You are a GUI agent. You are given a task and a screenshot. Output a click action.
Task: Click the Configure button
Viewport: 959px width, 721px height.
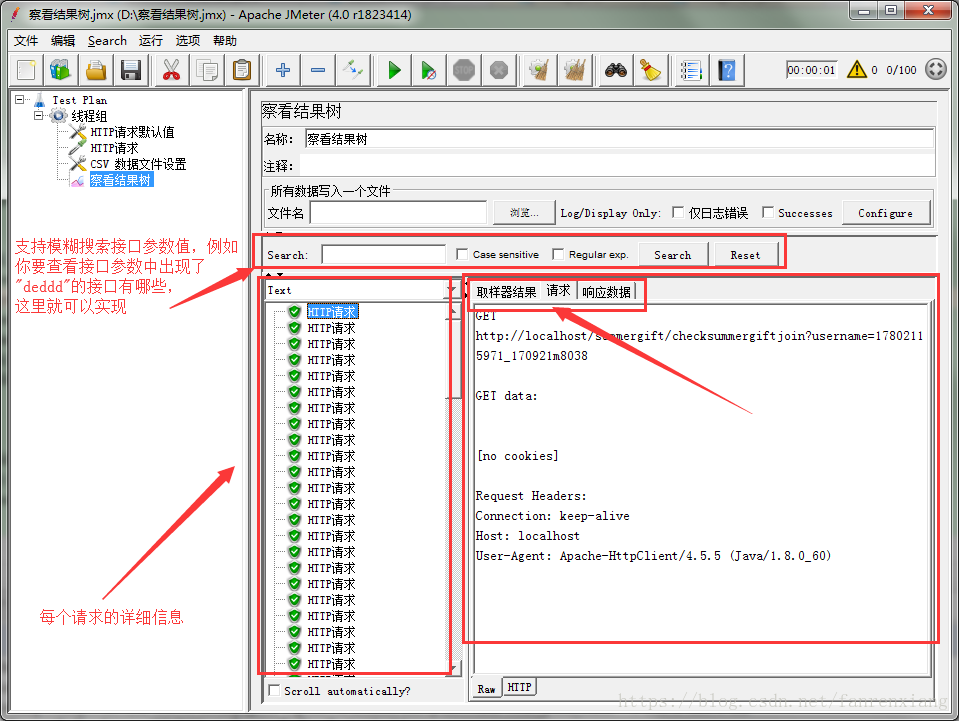click(x=886, y=213)
